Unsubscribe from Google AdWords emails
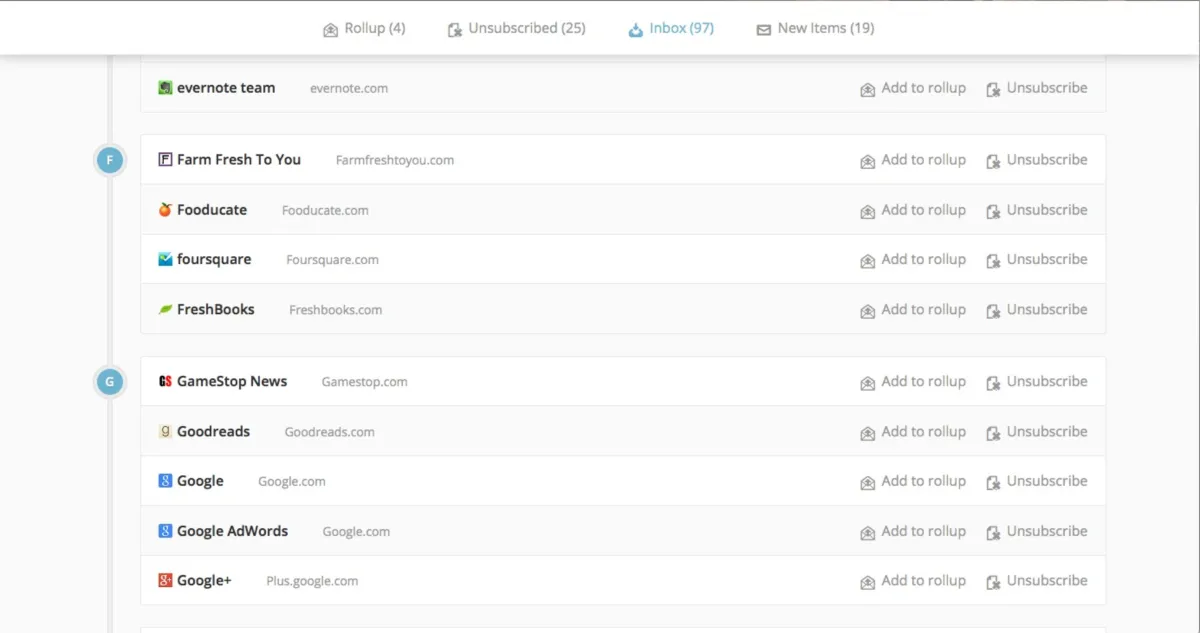The width and height of the screenshot is (1200, 633). click(x=1037, y=531)
